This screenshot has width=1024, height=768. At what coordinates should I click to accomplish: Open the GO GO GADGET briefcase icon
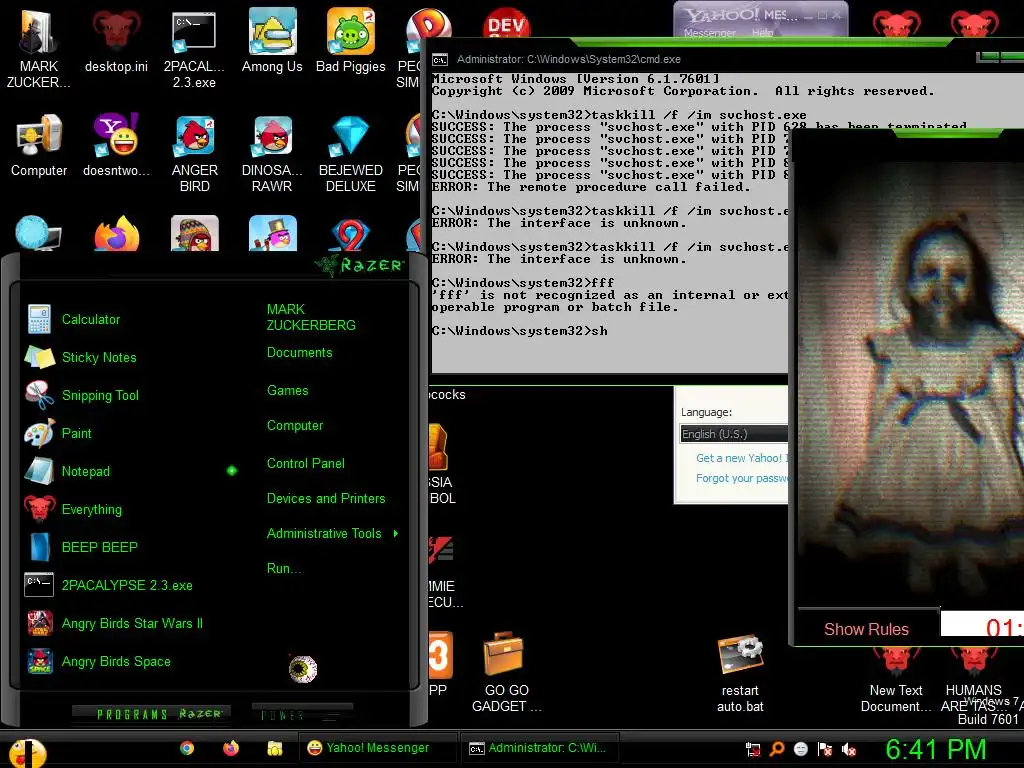point(506,673)
